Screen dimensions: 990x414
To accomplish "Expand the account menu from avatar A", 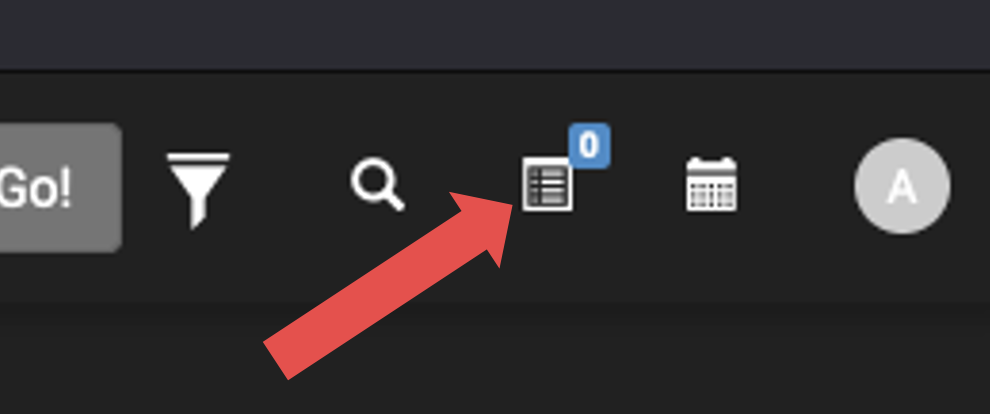I will pos(902,186).
